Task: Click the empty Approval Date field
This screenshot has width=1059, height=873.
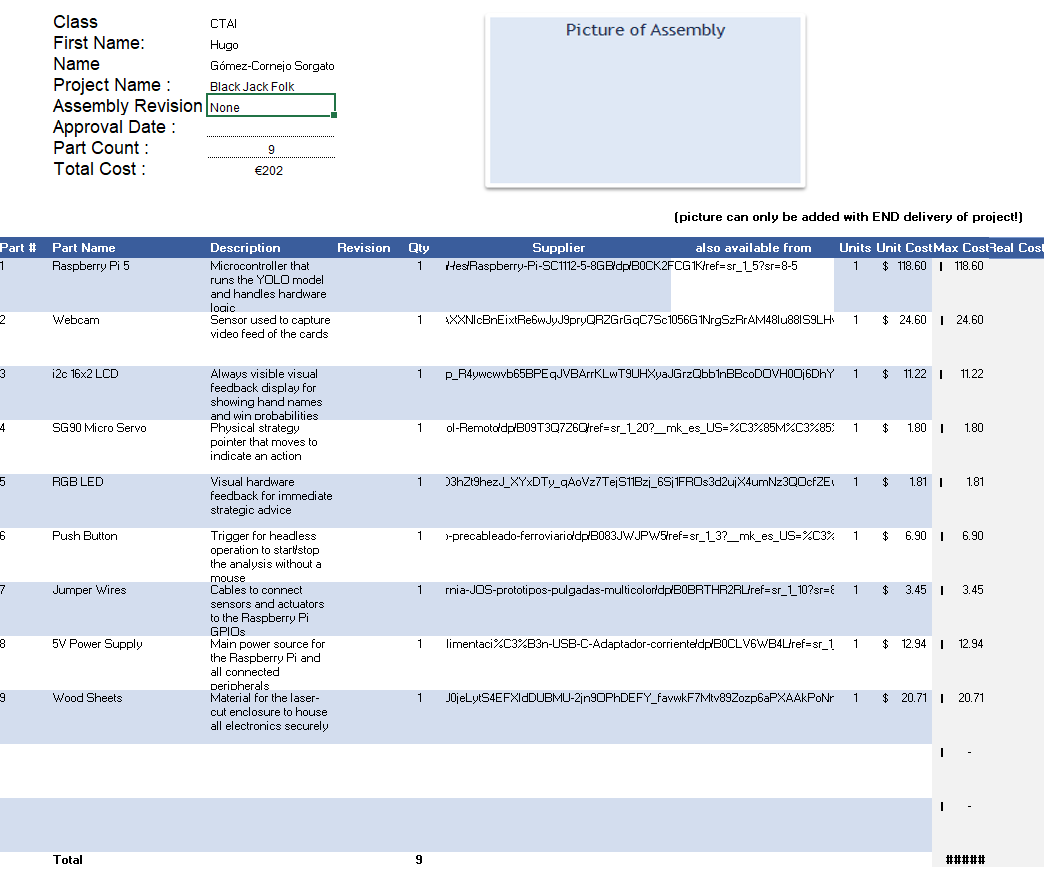Action: (x=271, y=127)
